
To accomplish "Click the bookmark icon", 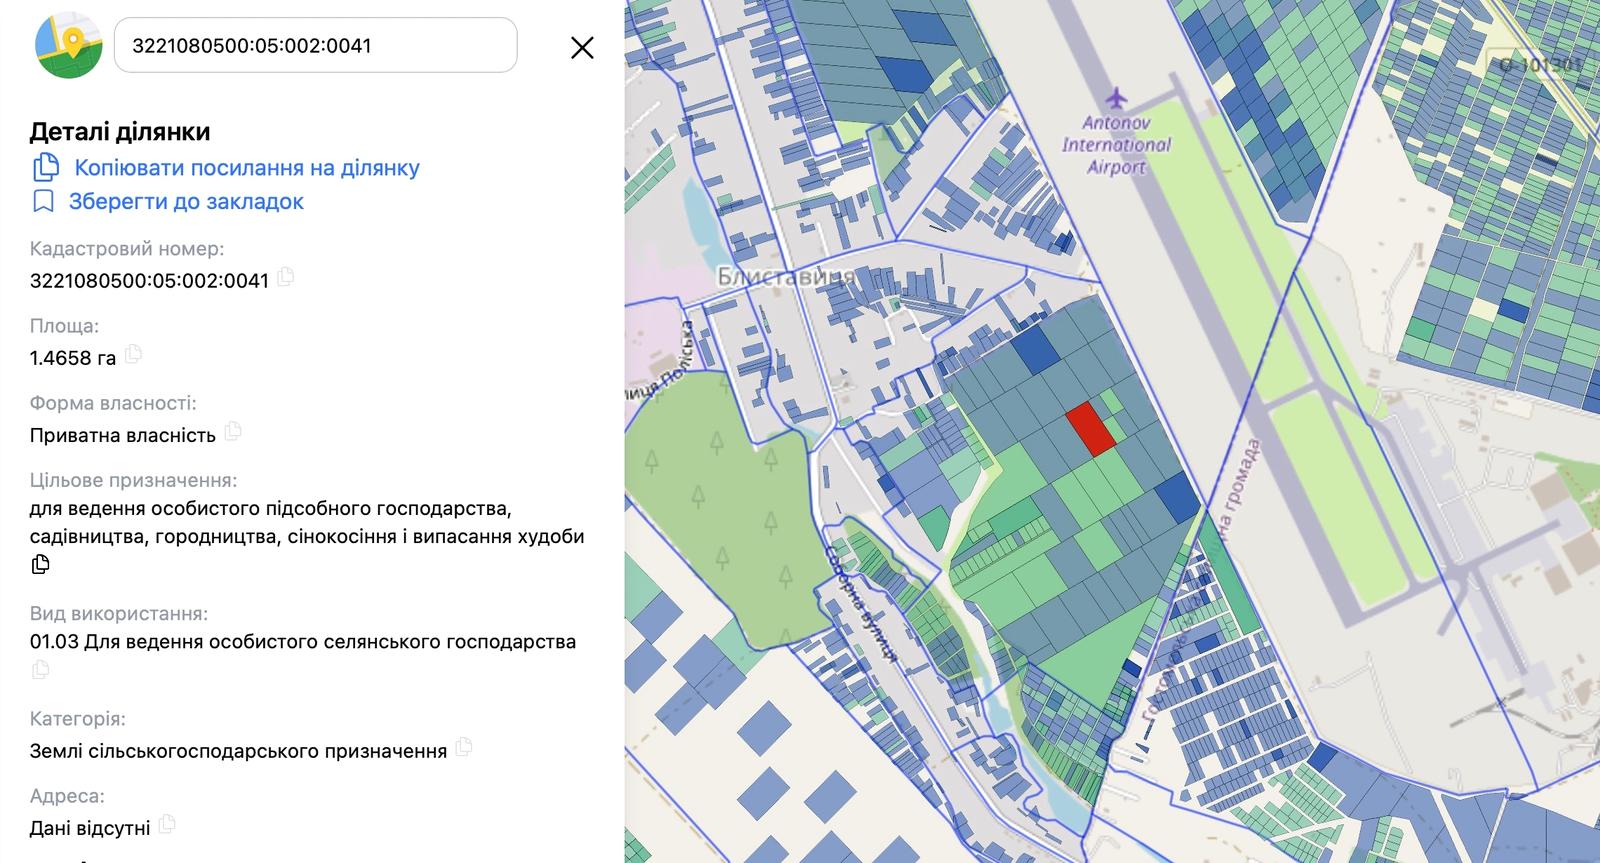I will (43, 201).
